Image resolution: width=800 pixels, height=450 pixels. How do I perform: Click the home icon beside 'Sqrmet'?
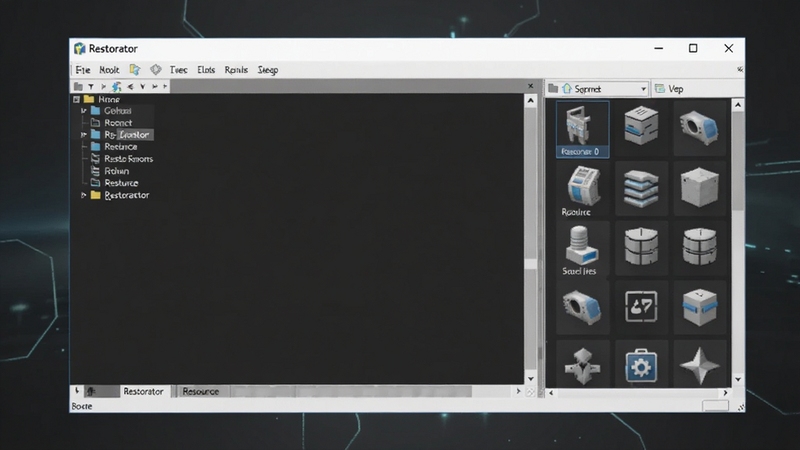567,89
